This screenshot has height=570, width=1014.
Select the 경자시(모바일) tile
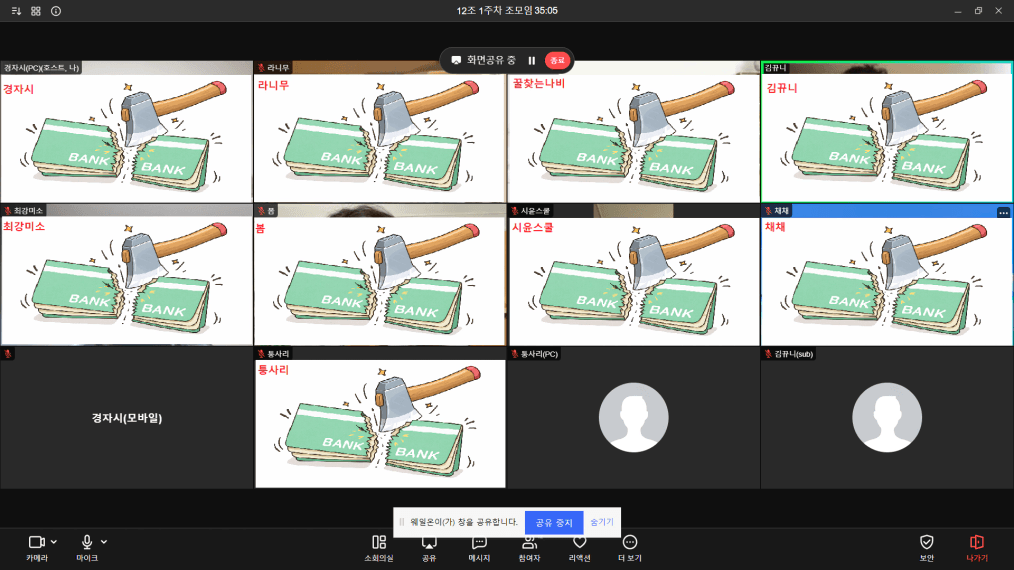click(x=127, y=418)
